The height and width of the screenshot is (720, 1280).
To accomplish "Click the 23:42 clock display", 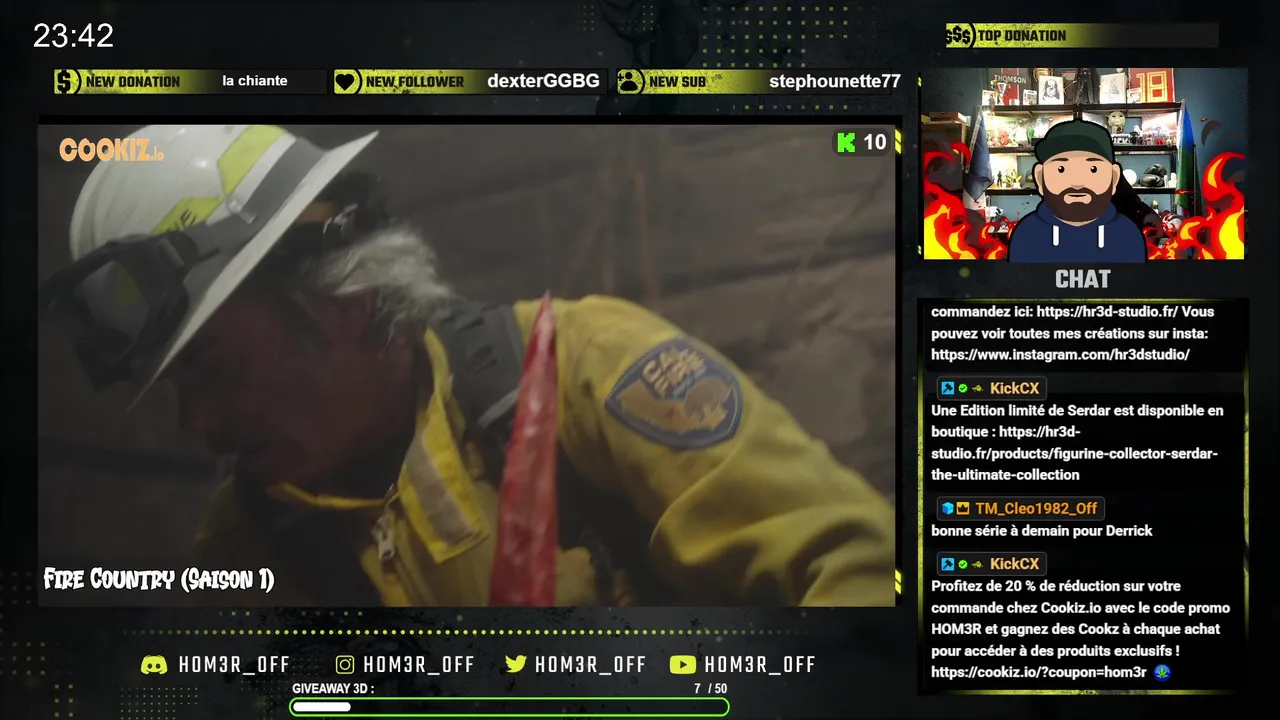I will pos(73,36).
